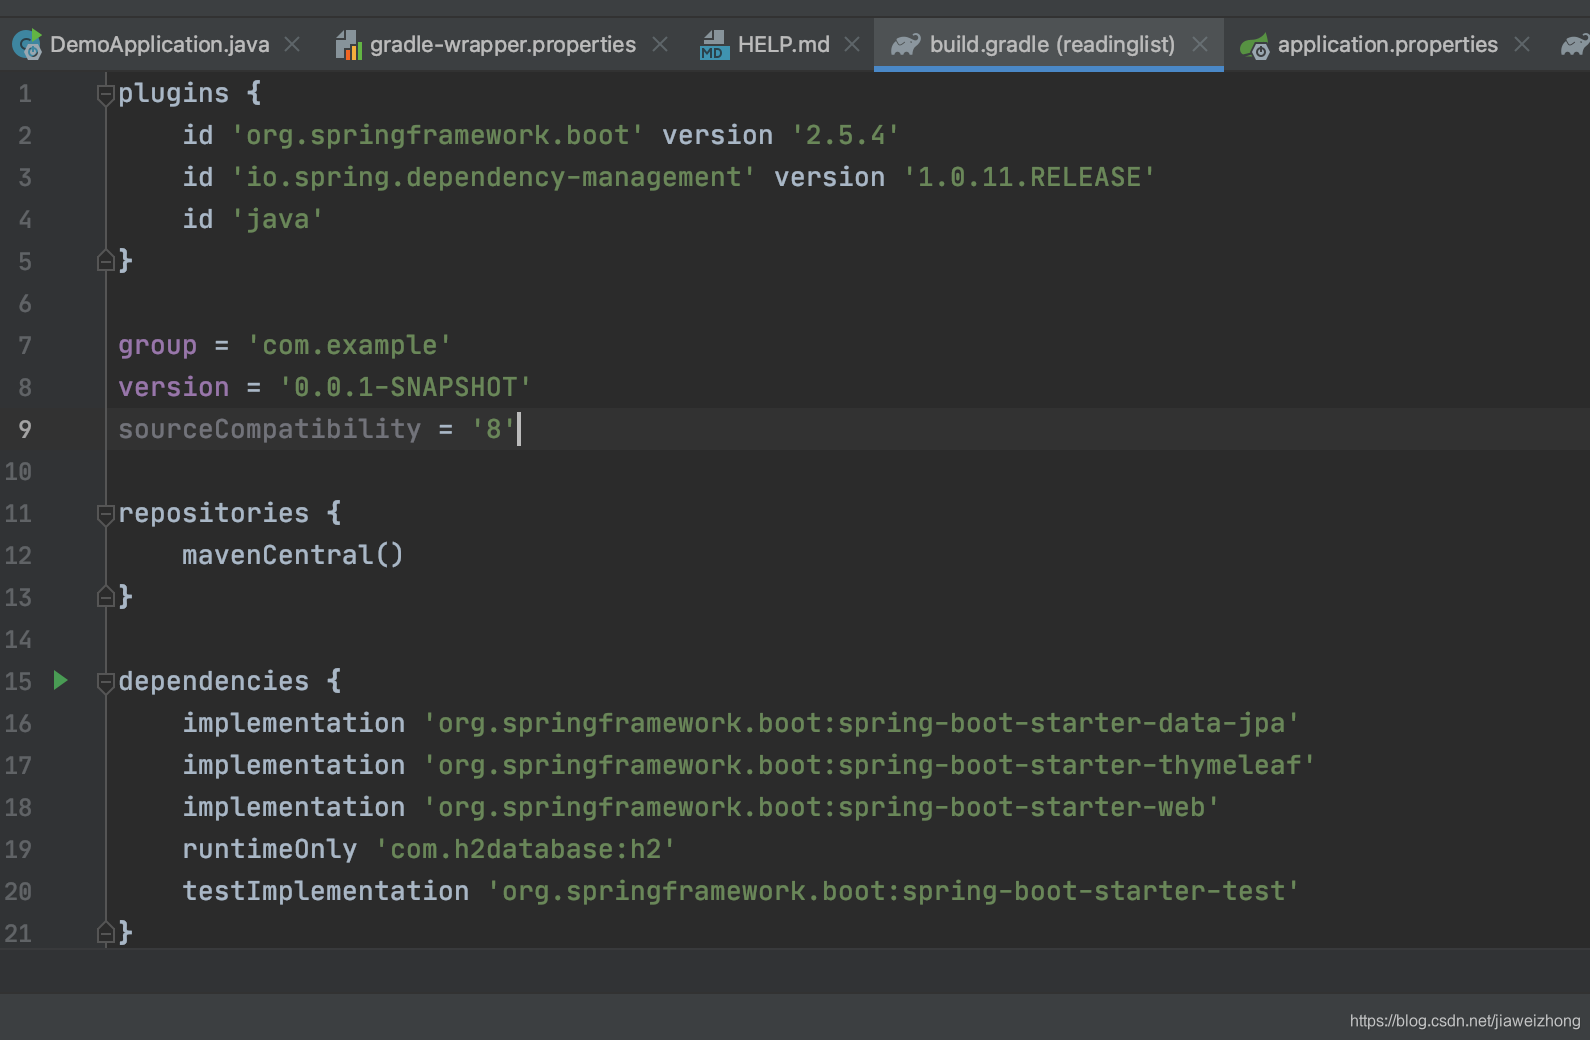
Task: Click the 'java' plugin id string
Action: point(278,219)
